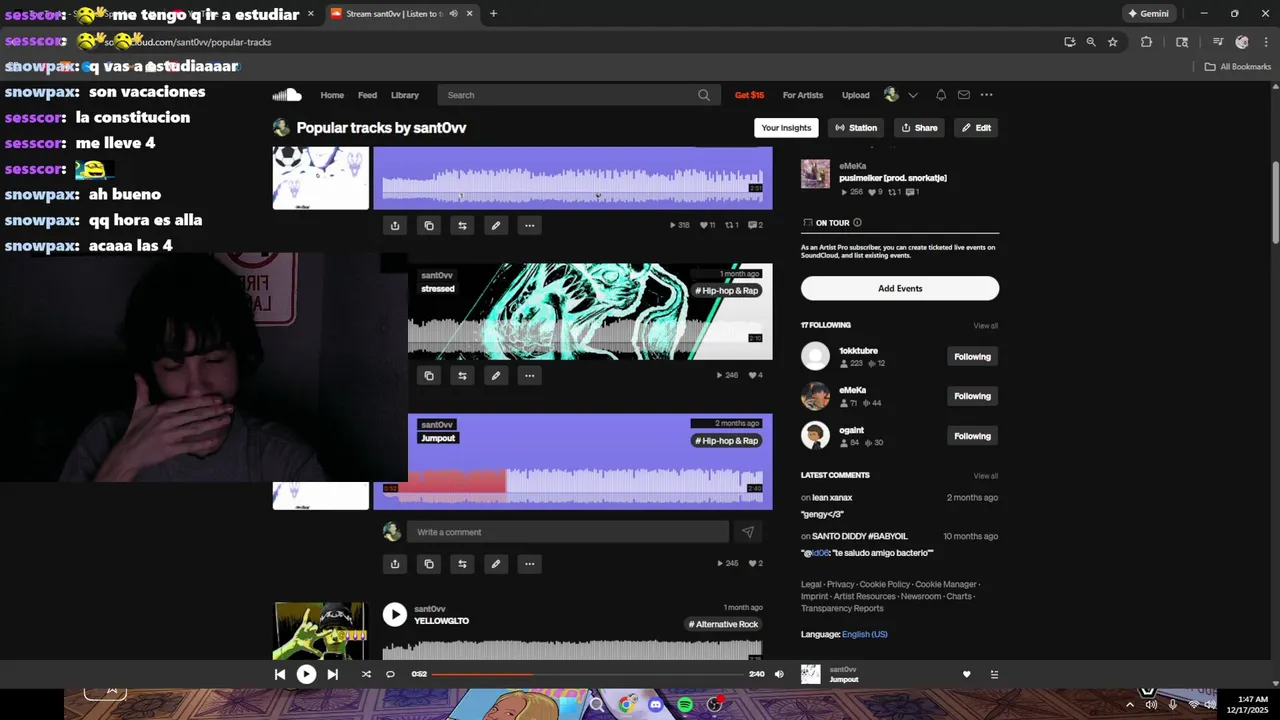Open more options for 318-plays track
The width and height of the screenshot is (1280, 720).
(x=530, y=225)
